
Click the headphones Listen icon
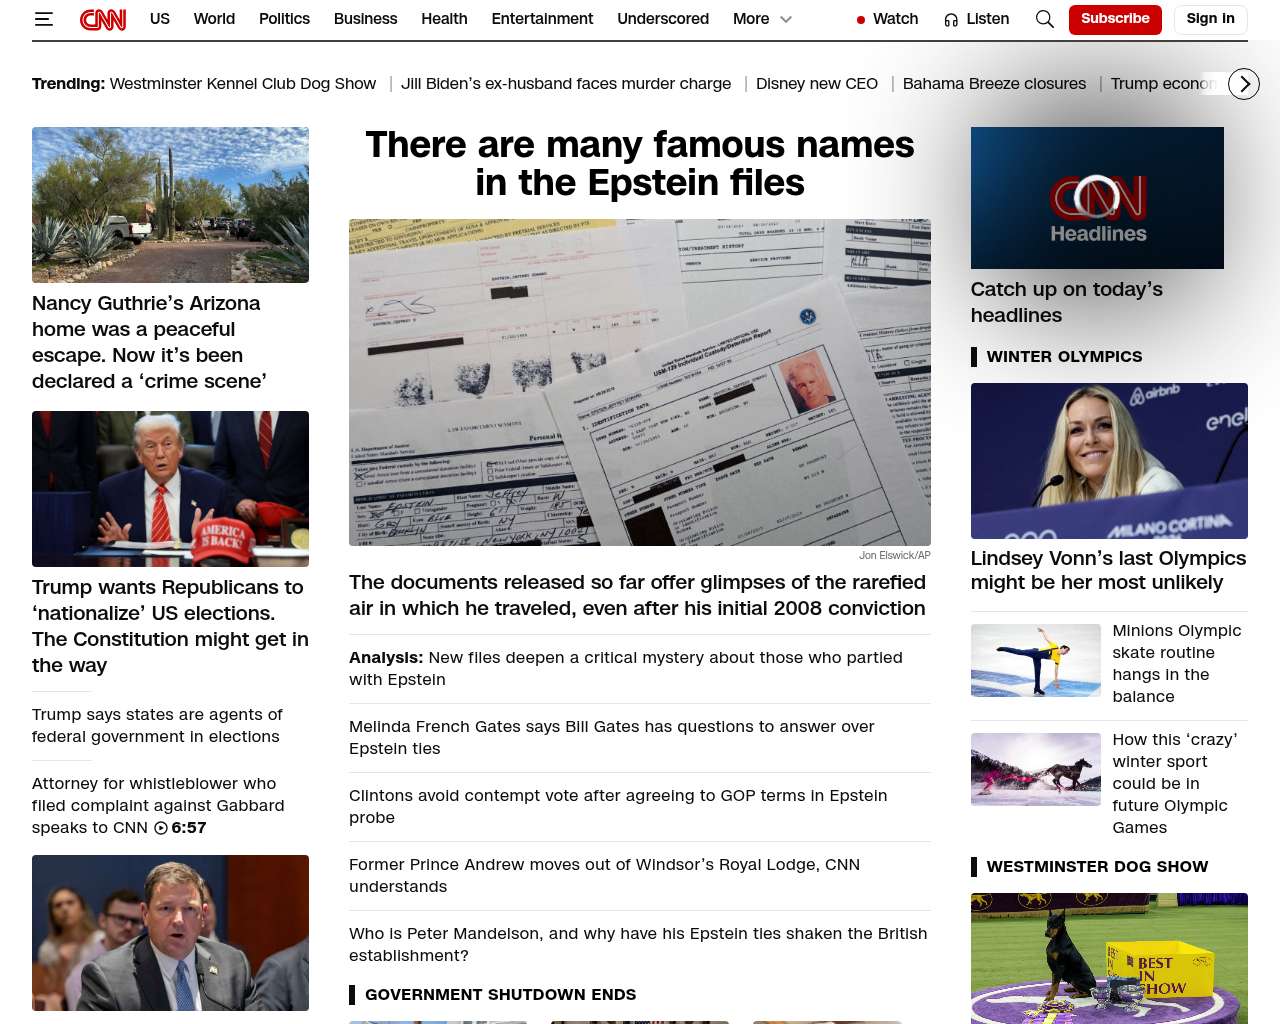click(951, 20)
